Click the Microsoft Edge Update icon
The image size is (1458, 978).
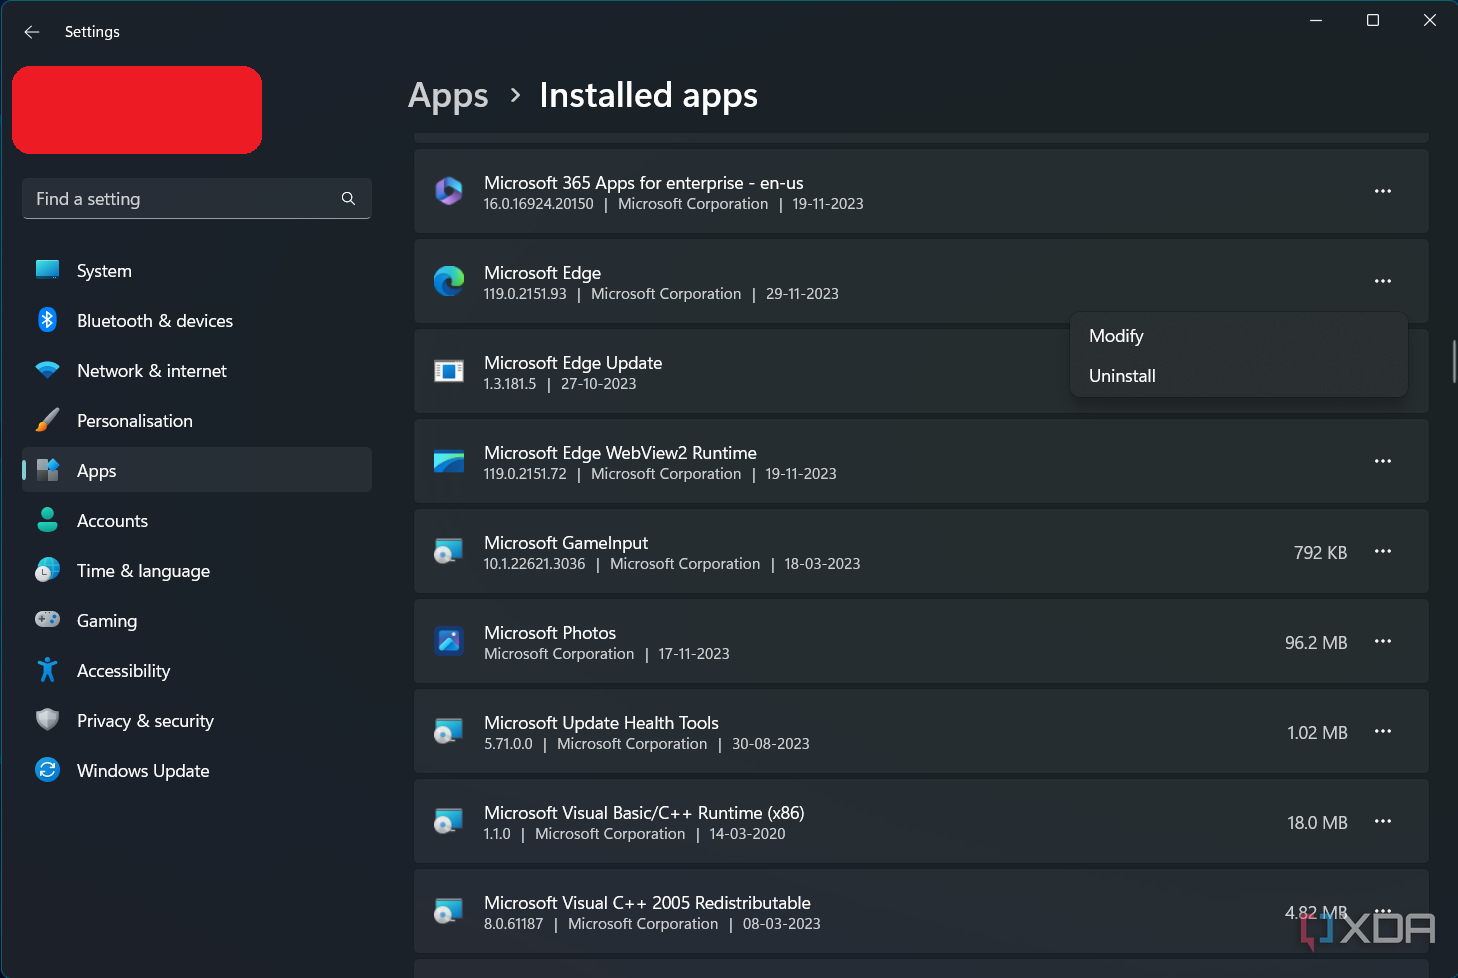point(449,371)
